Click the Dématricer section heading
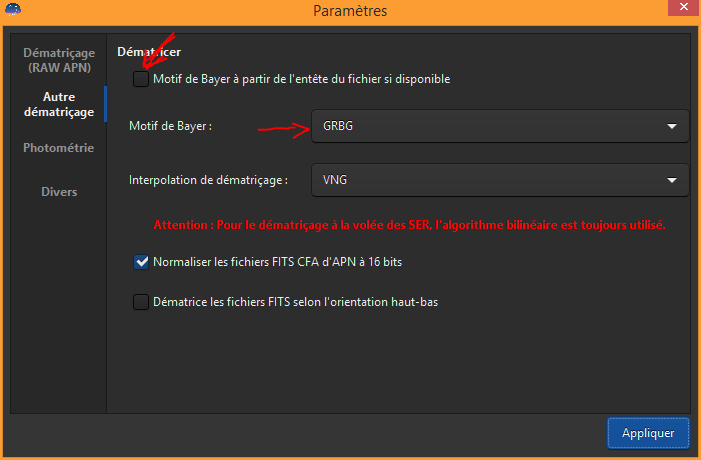The height and width of the screenshot is (460, 701). tap(149, 52)
